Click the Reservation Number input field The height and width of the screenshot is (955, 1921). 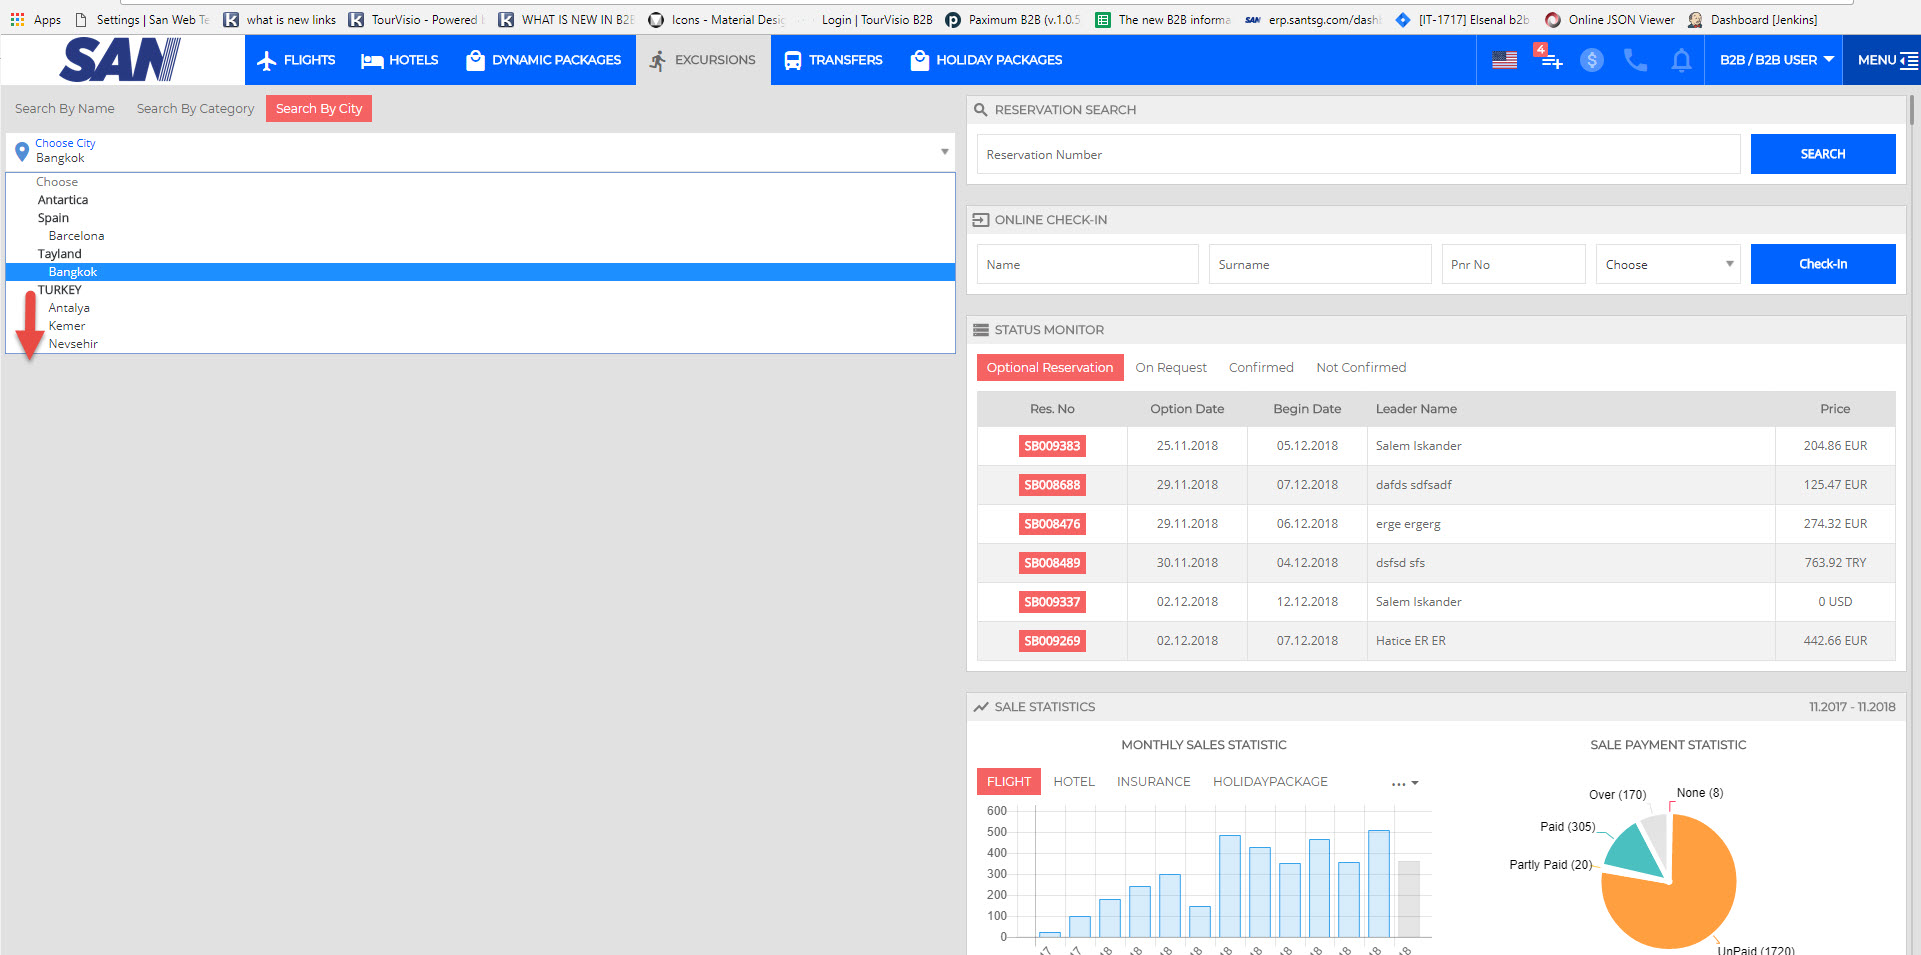pos(1357,155)
